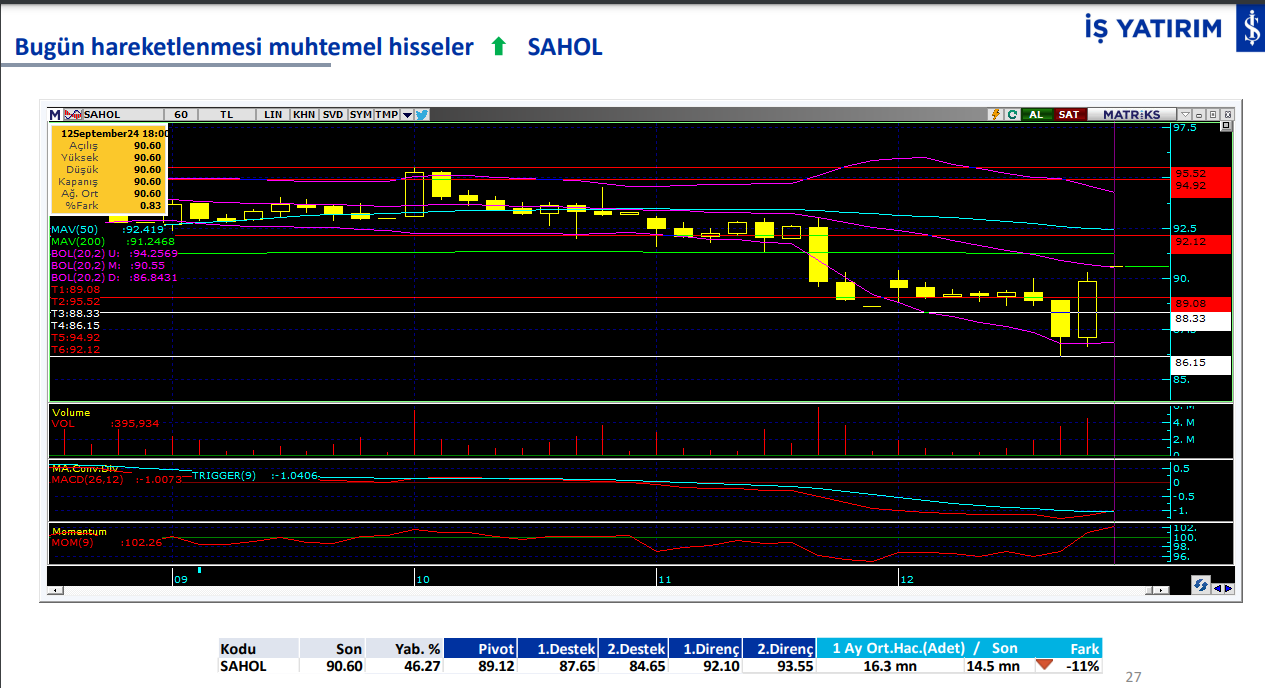
Task: Select the TMP toolbar item
Action: coord(386,115)
